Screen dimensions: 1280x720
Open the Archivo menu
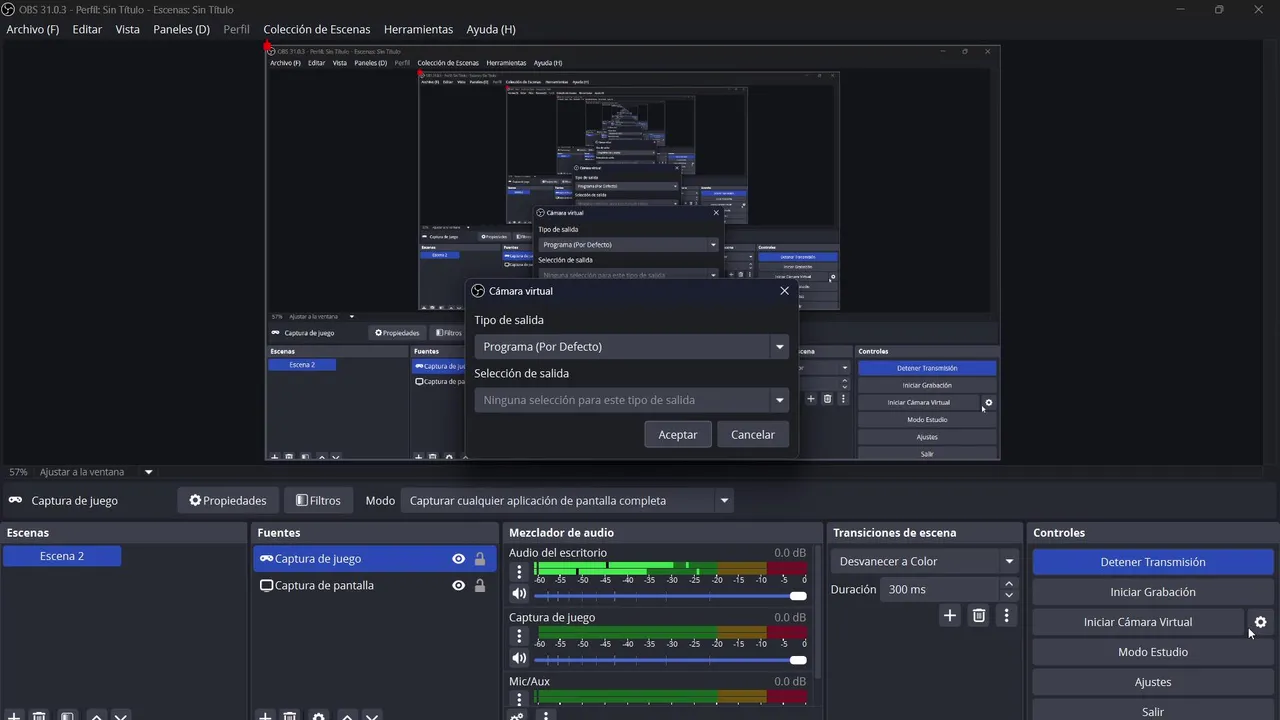coord(33,29)
